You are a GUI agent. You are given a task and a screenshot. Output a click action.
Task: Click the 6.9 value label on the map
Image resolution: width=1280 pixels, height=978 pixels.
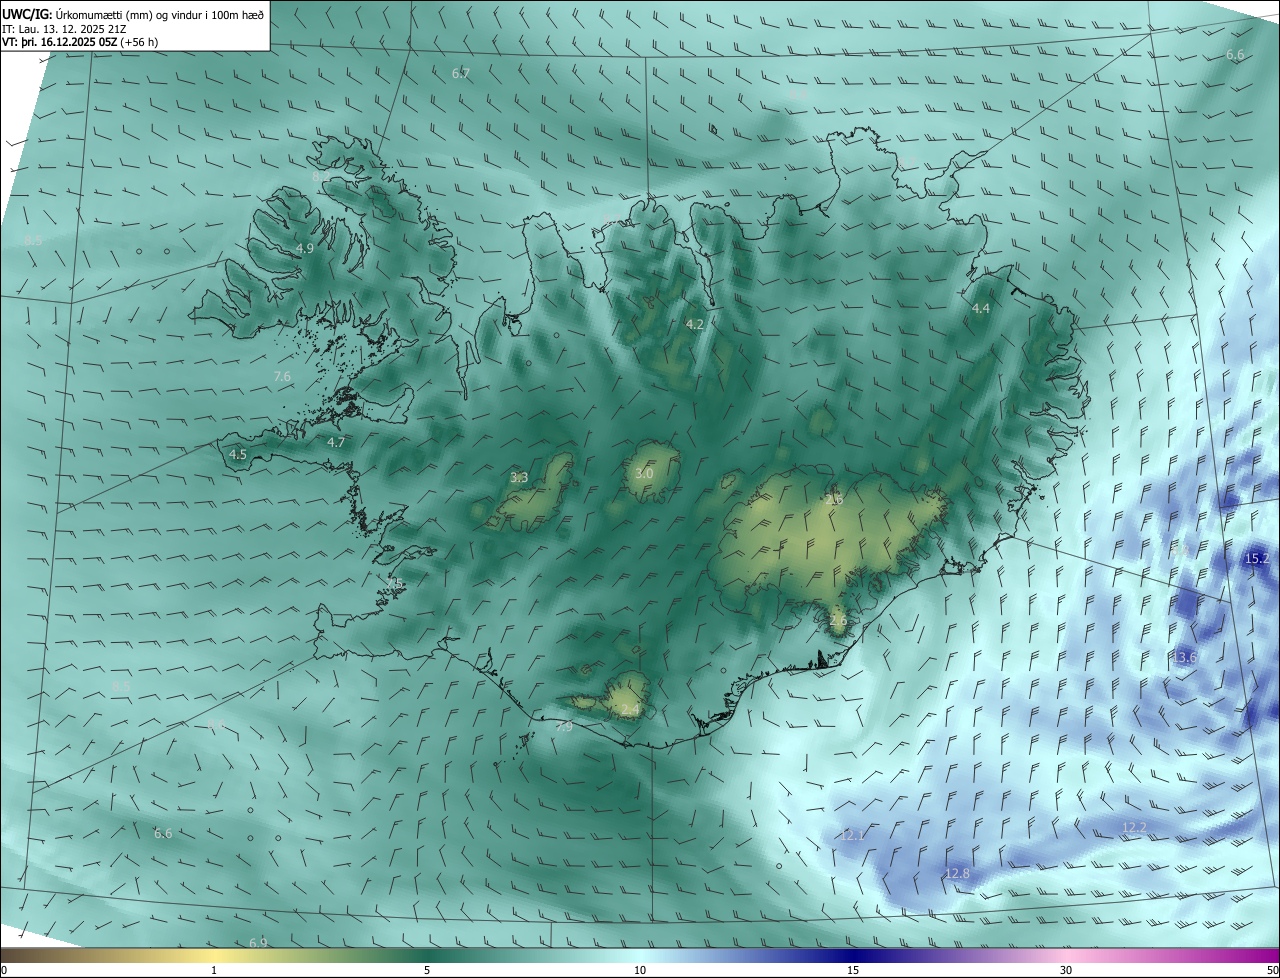258,943
